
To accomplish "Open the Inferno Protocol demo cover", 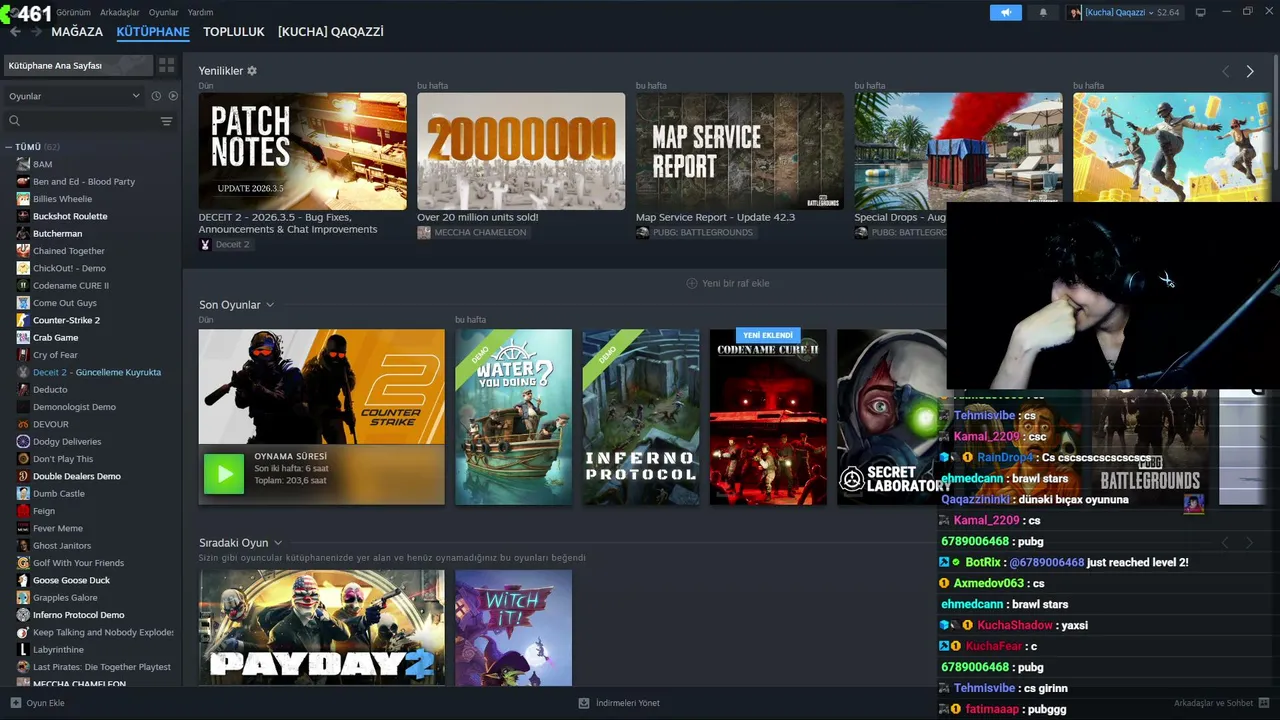I will (x=641, y=417).
